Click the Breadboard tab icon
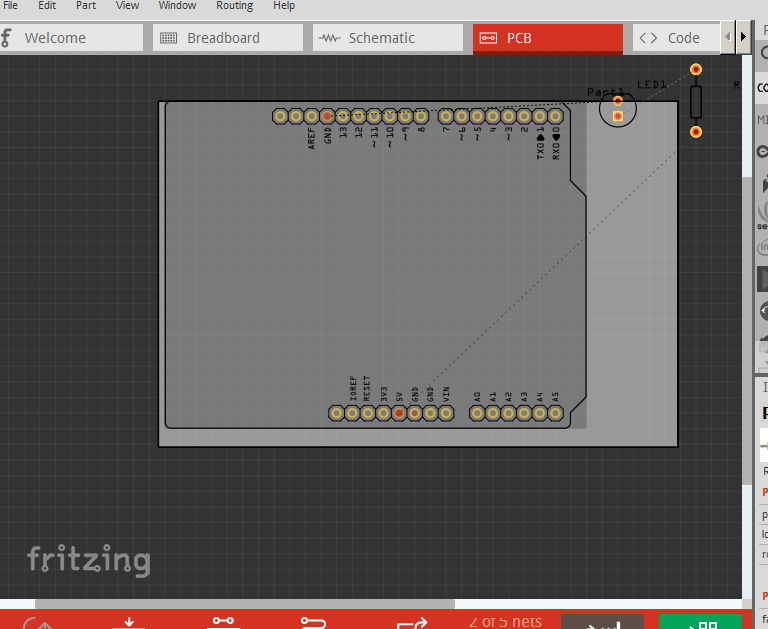Image resolution: width=768 pixels, height=629 pixels. [x=168, y=38]
